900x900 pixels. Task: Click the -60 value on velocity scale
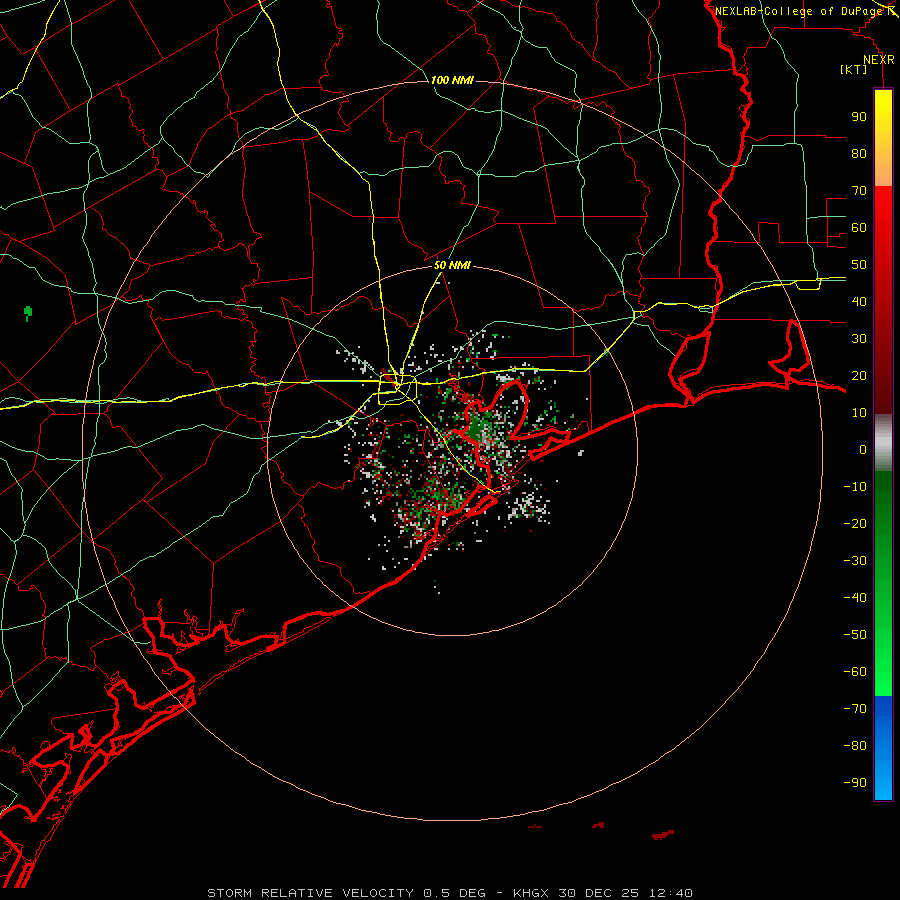click(855, 672)
